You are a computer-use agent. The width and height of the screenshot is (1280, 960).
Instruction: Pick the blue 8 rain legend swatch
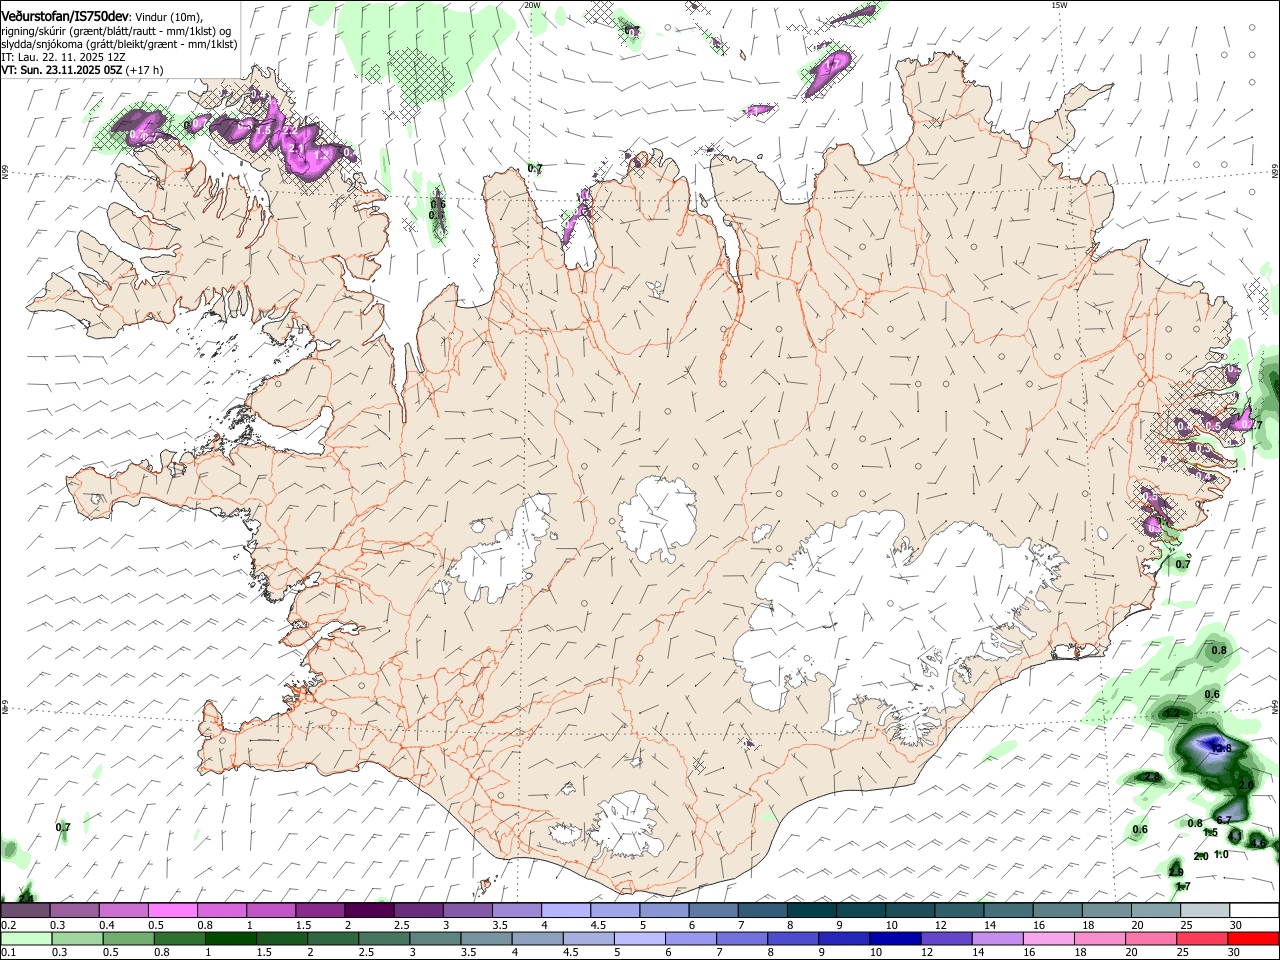794,939
